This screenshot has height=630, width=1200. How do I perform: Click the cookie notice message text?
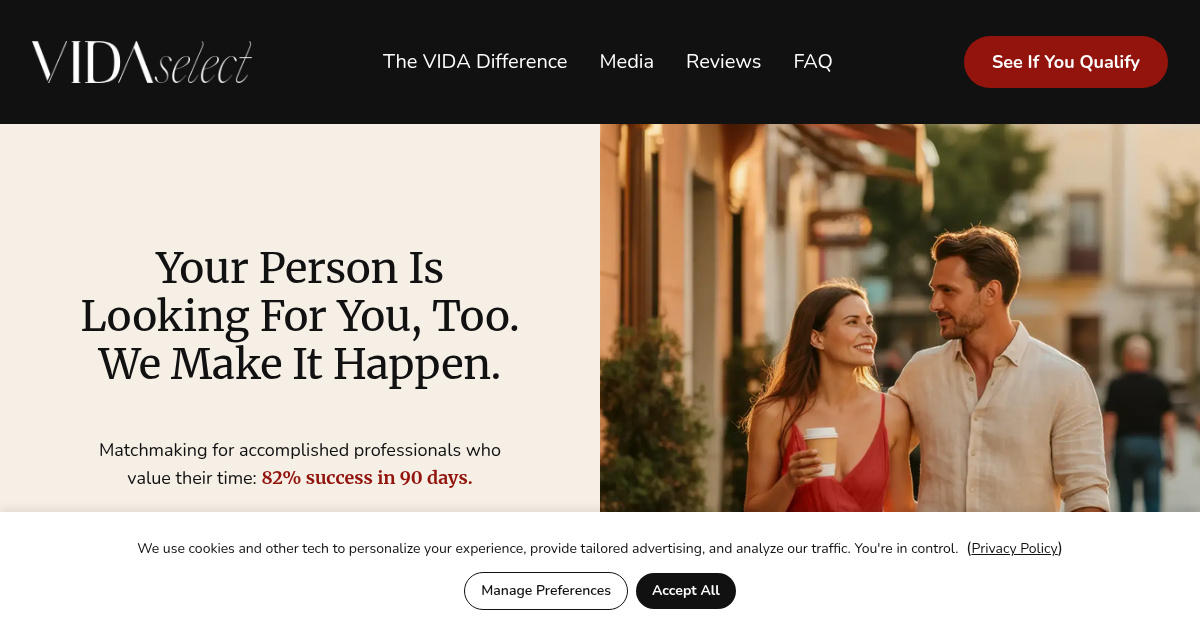[x=548, y=548]
